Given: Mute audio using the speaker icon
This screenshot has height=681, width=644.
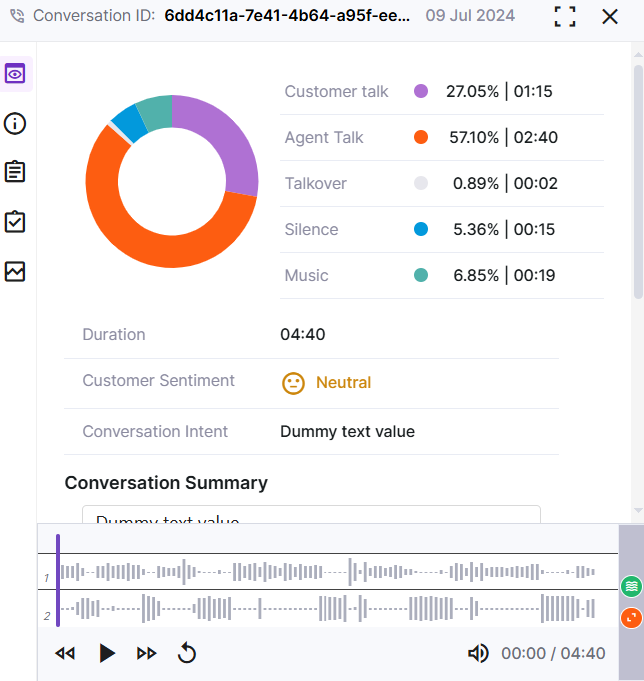Looking at the screenshot, I should pyautogui.click(x=478, y=653).
